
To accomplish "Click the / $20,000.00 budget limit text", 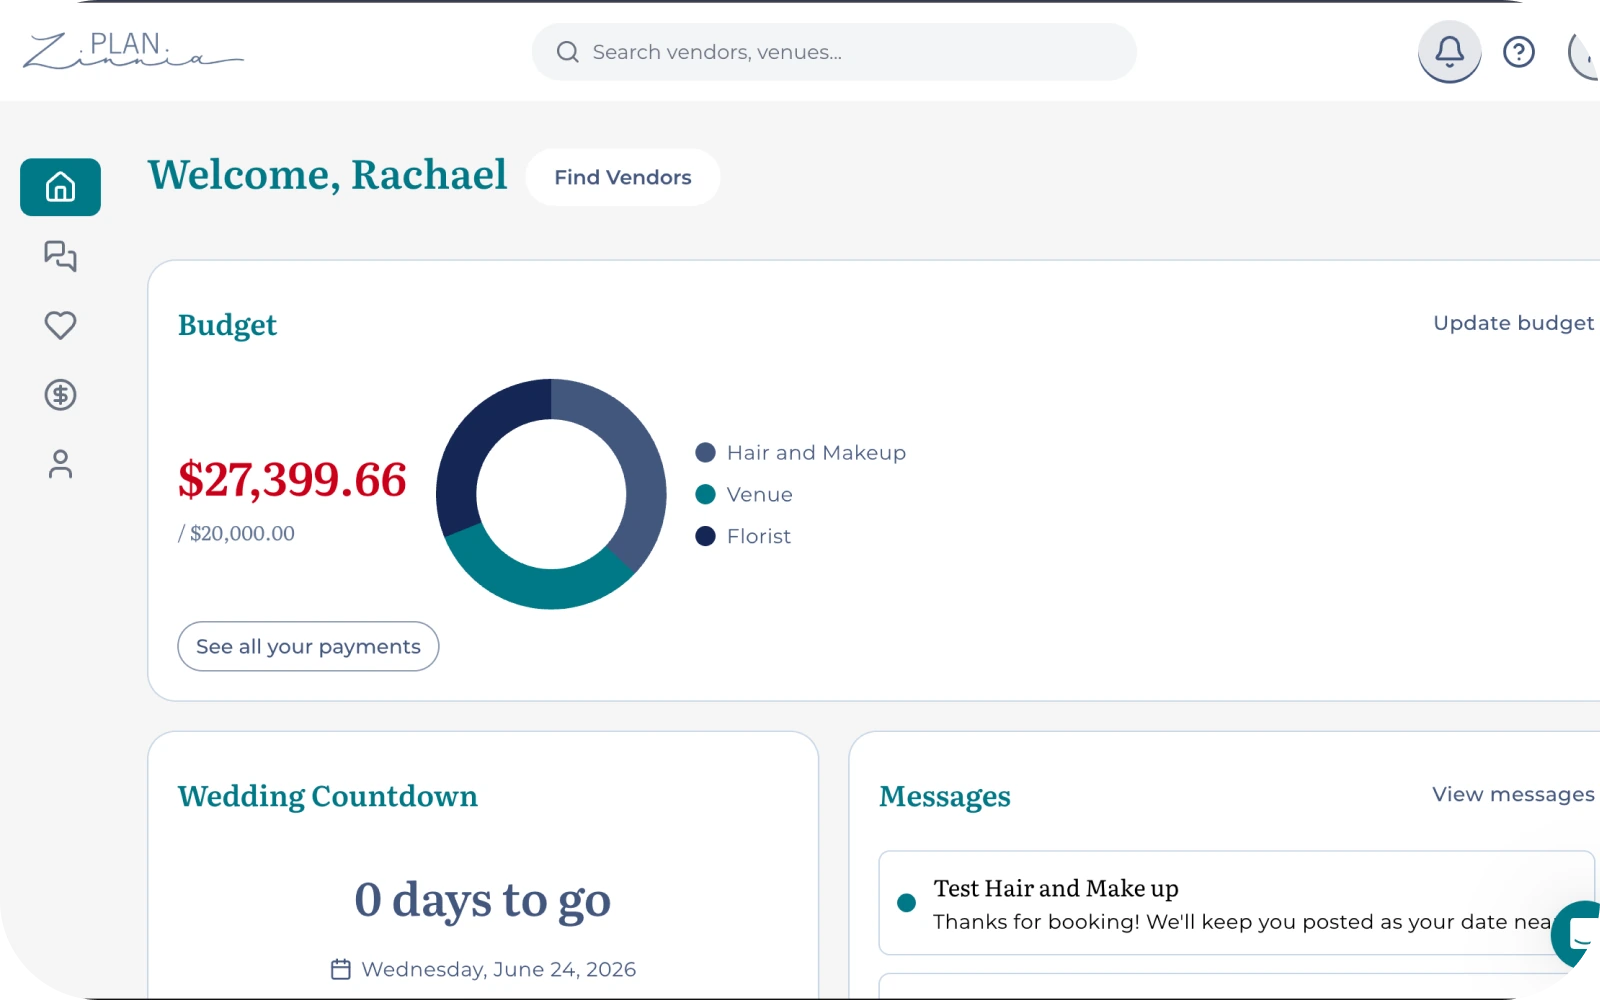I will [236, 533].
